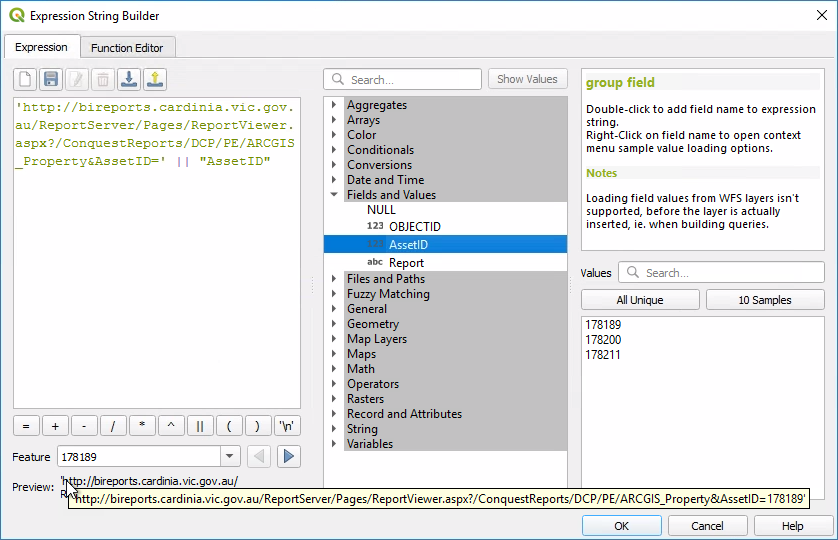The width and height of the screenshot is (838, 540).
Task: Switch to the Function Editor tab
Action: [127, 47]
